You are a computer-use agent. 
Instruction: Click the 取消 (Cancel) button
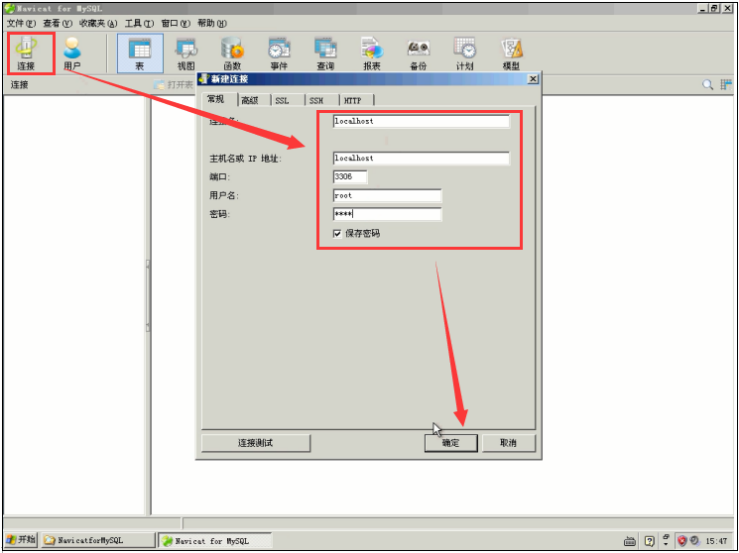[508, 443]
